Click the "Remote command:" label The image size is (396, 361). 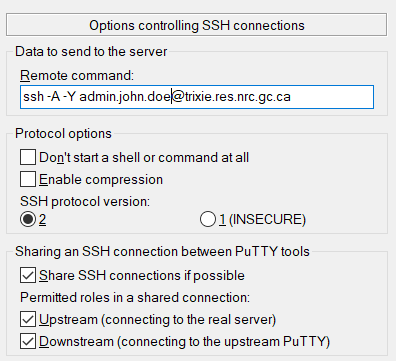click(77, 76)
